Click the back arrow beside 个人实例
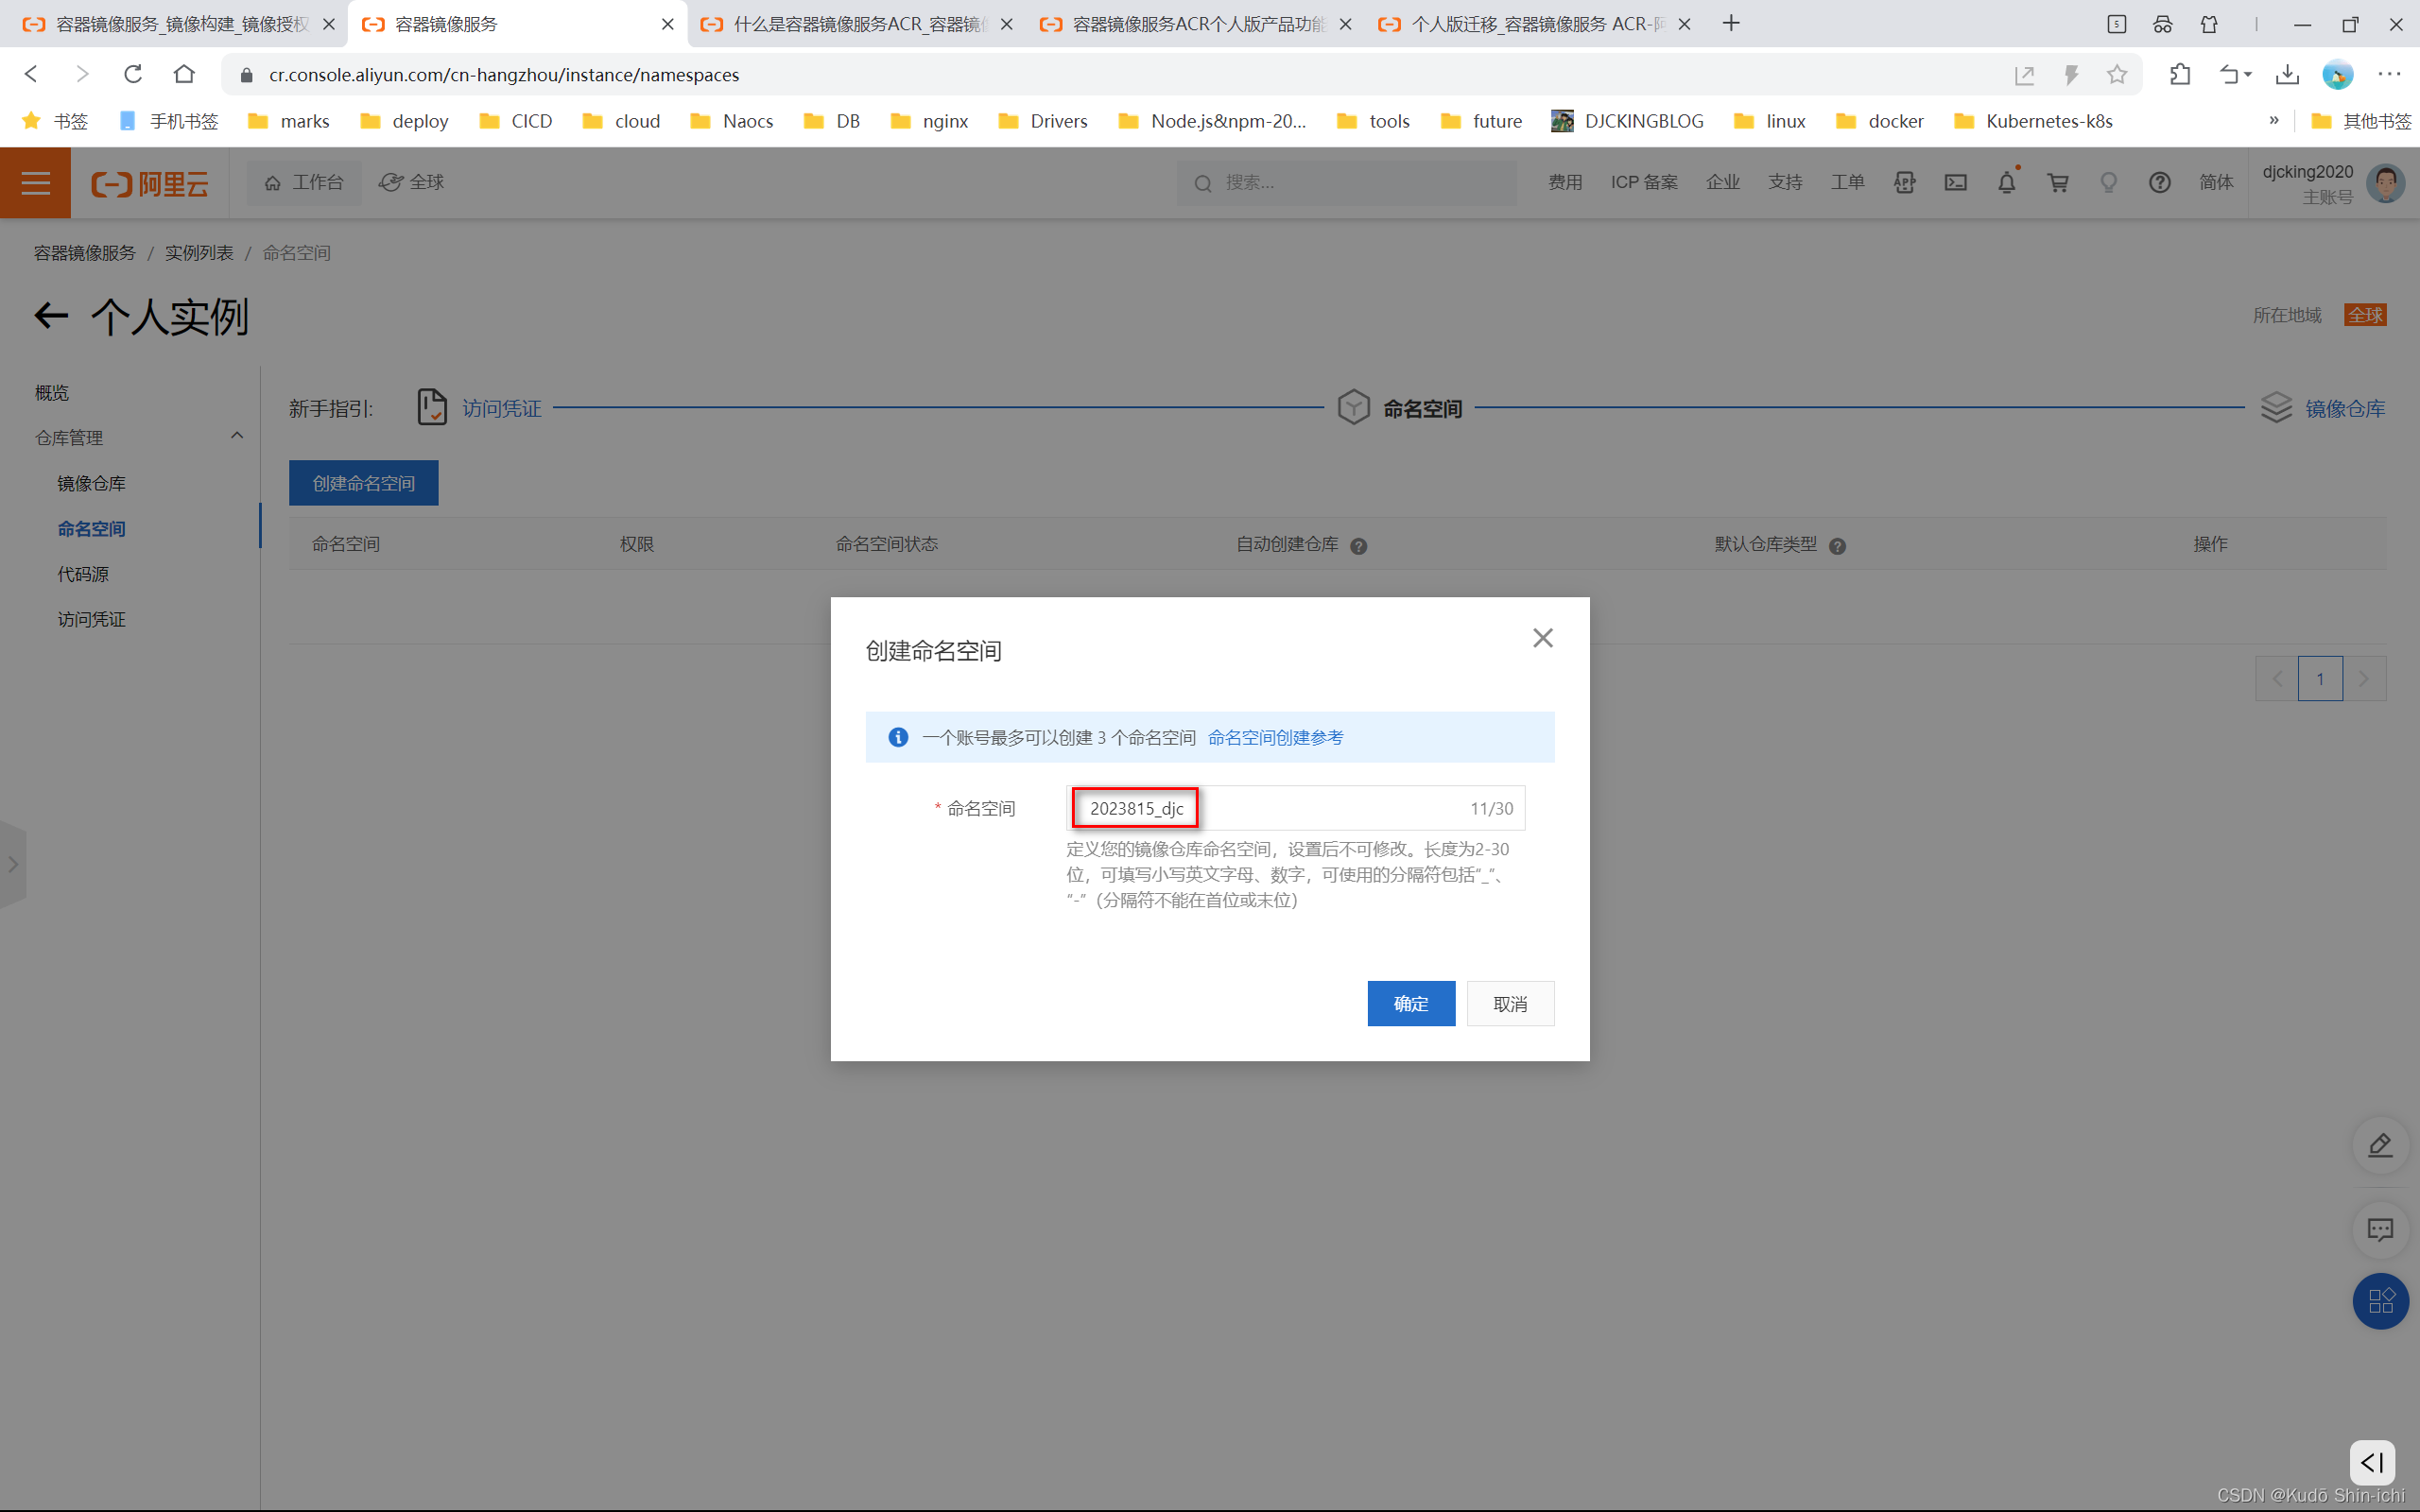This screenshot has height=1512, width=2420. click(x=51, y=316)
